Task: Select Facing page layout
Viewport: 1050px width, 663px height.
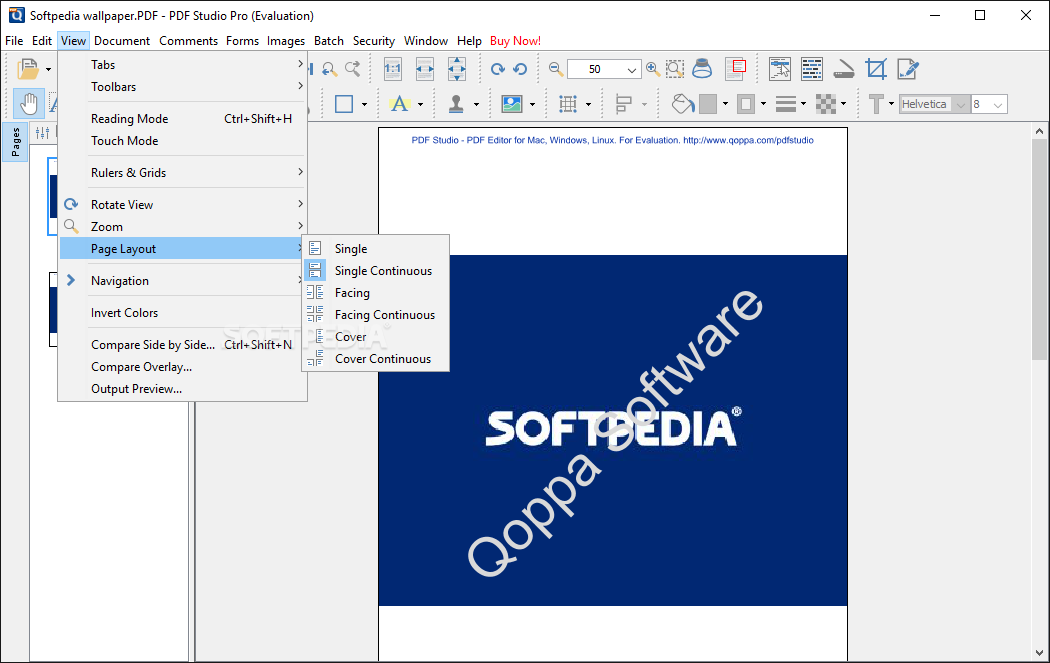Action: [376, 293]
